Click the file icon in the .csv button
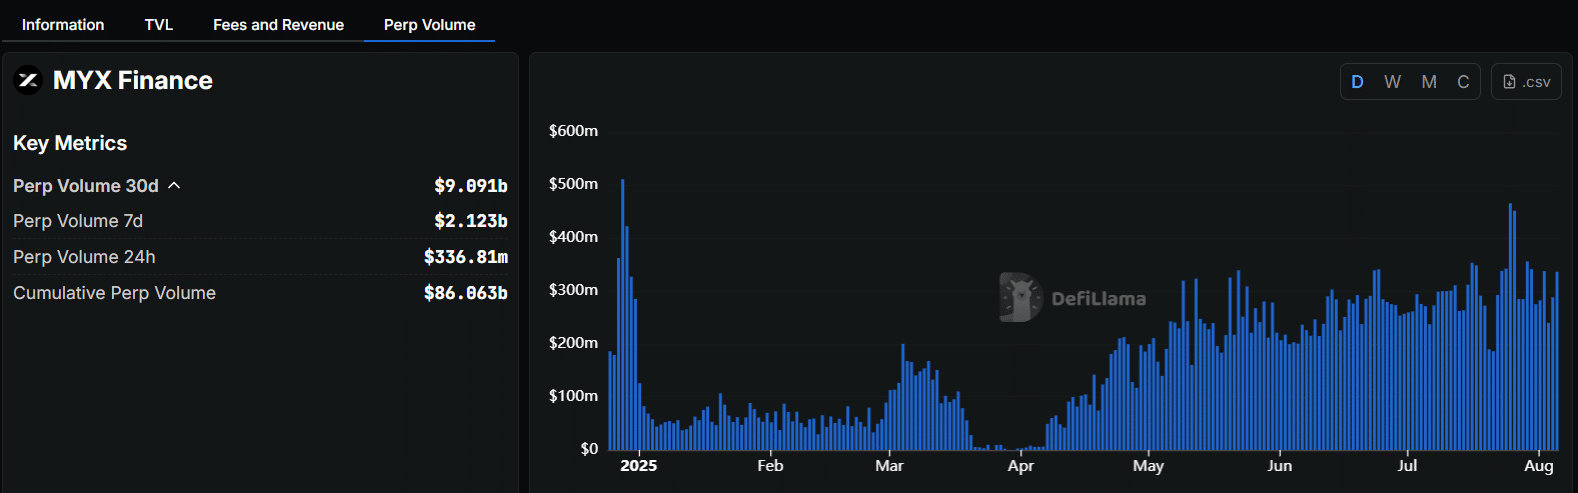1578x493 pixels. 1509,82
